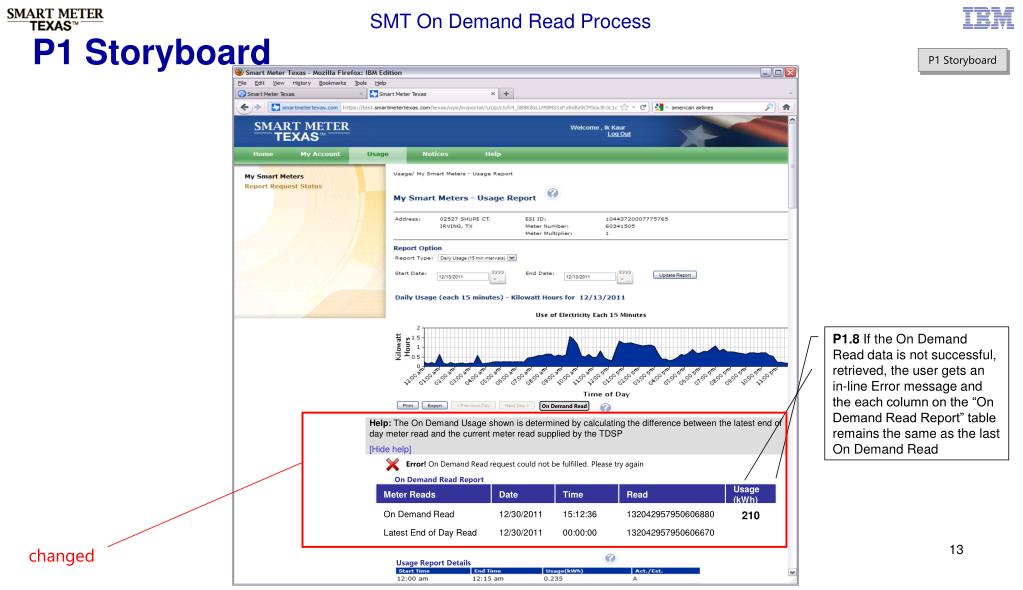The height and width of the screenshot is (590, 1023).
Task: Click the search magnifier icon
Action: [769, 107]
